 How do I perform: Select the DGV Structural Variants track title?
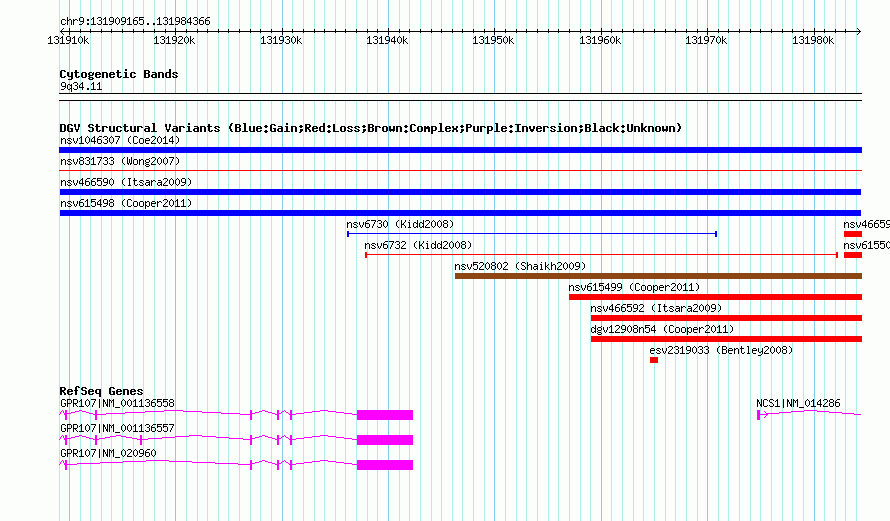click(371, 128)
